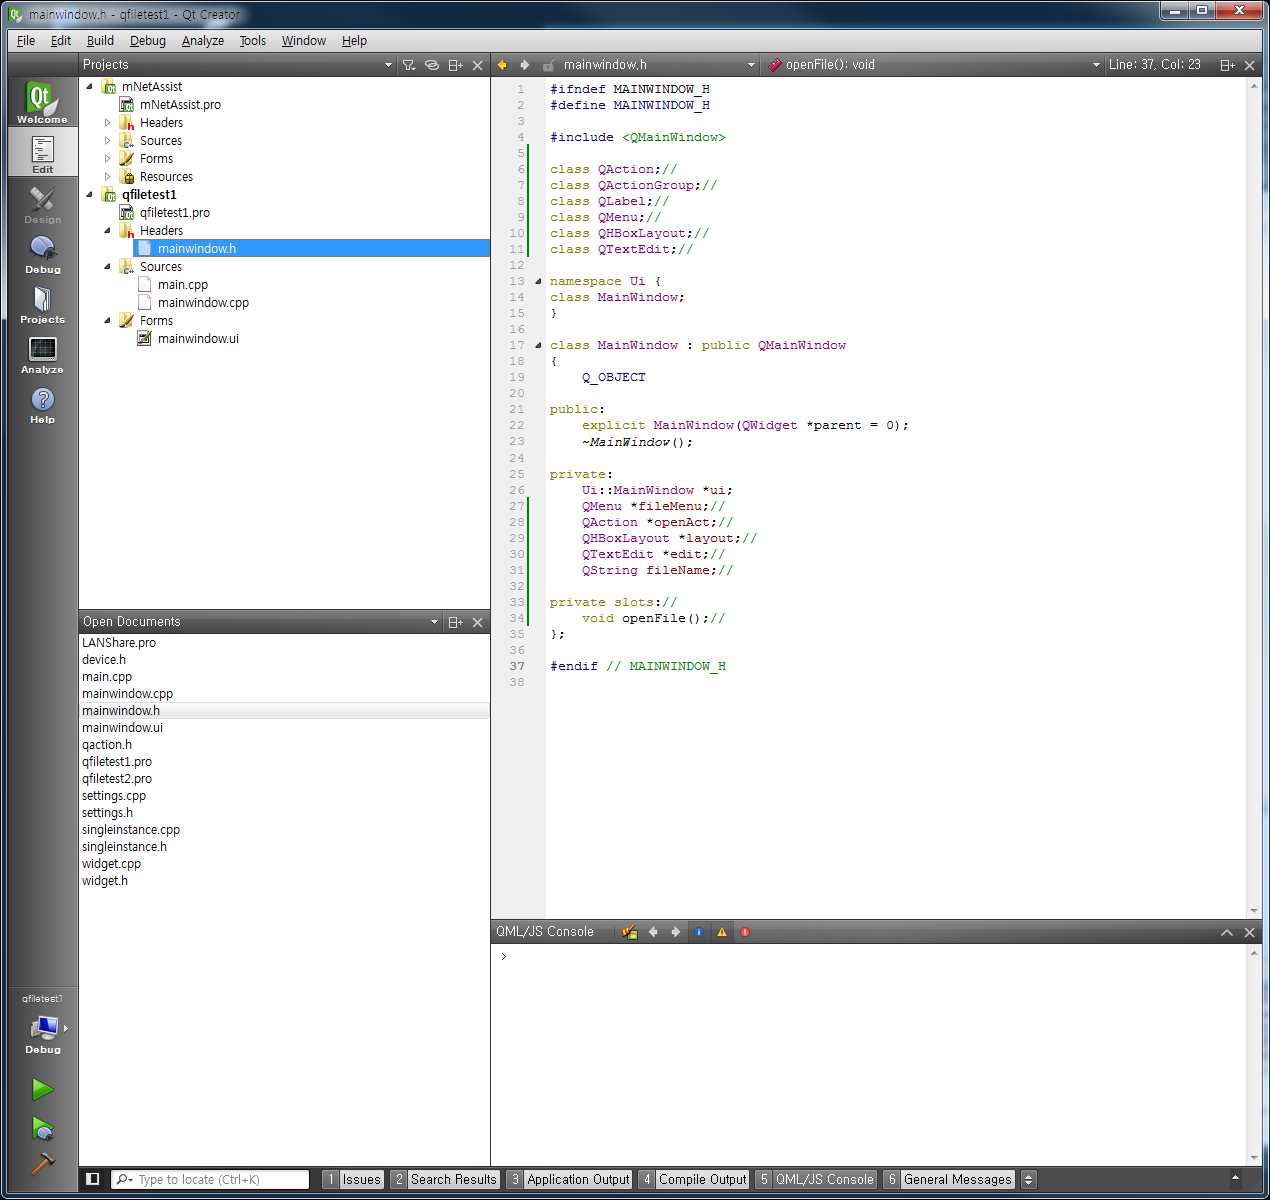Viewport: 1270px width, 1200px height.
Task: Go to next item in QML/JS Console
Action: (x=675, y=932)
